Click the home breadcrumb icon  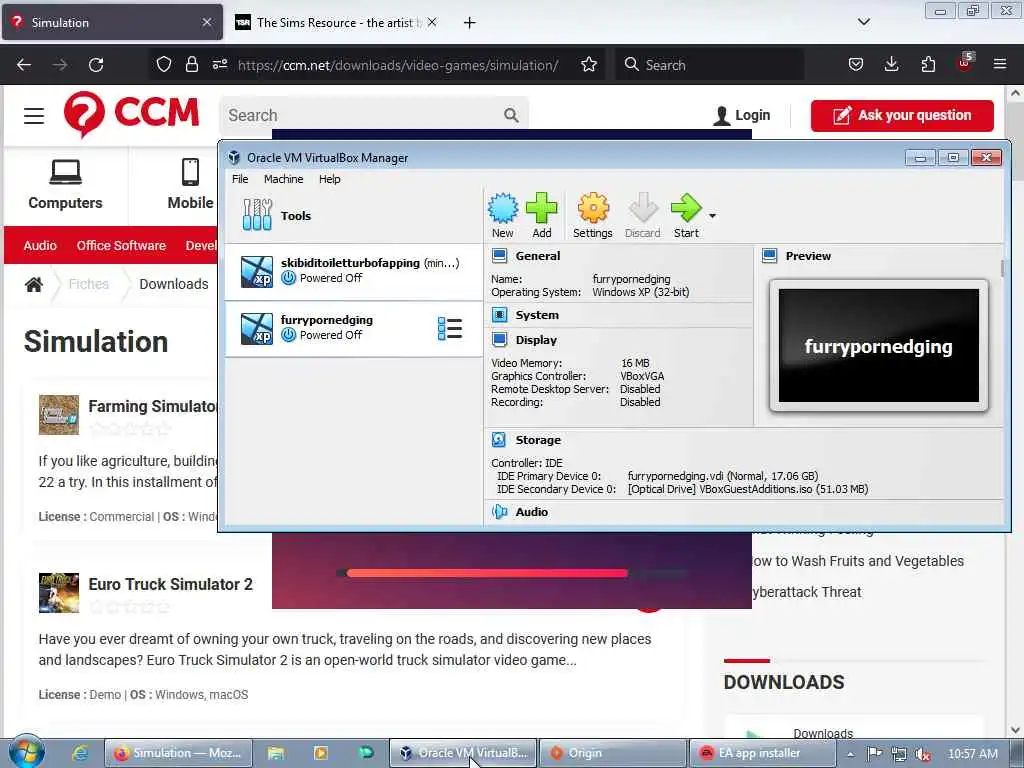(x=34, y=284)
